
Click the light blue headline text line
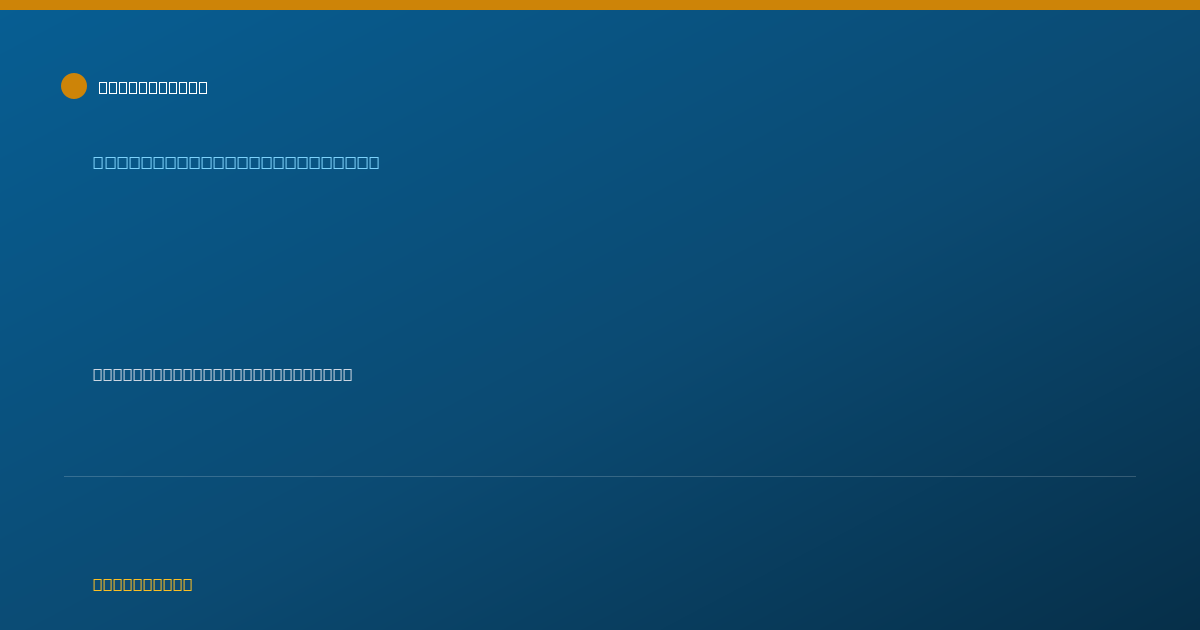click(236, 162)
